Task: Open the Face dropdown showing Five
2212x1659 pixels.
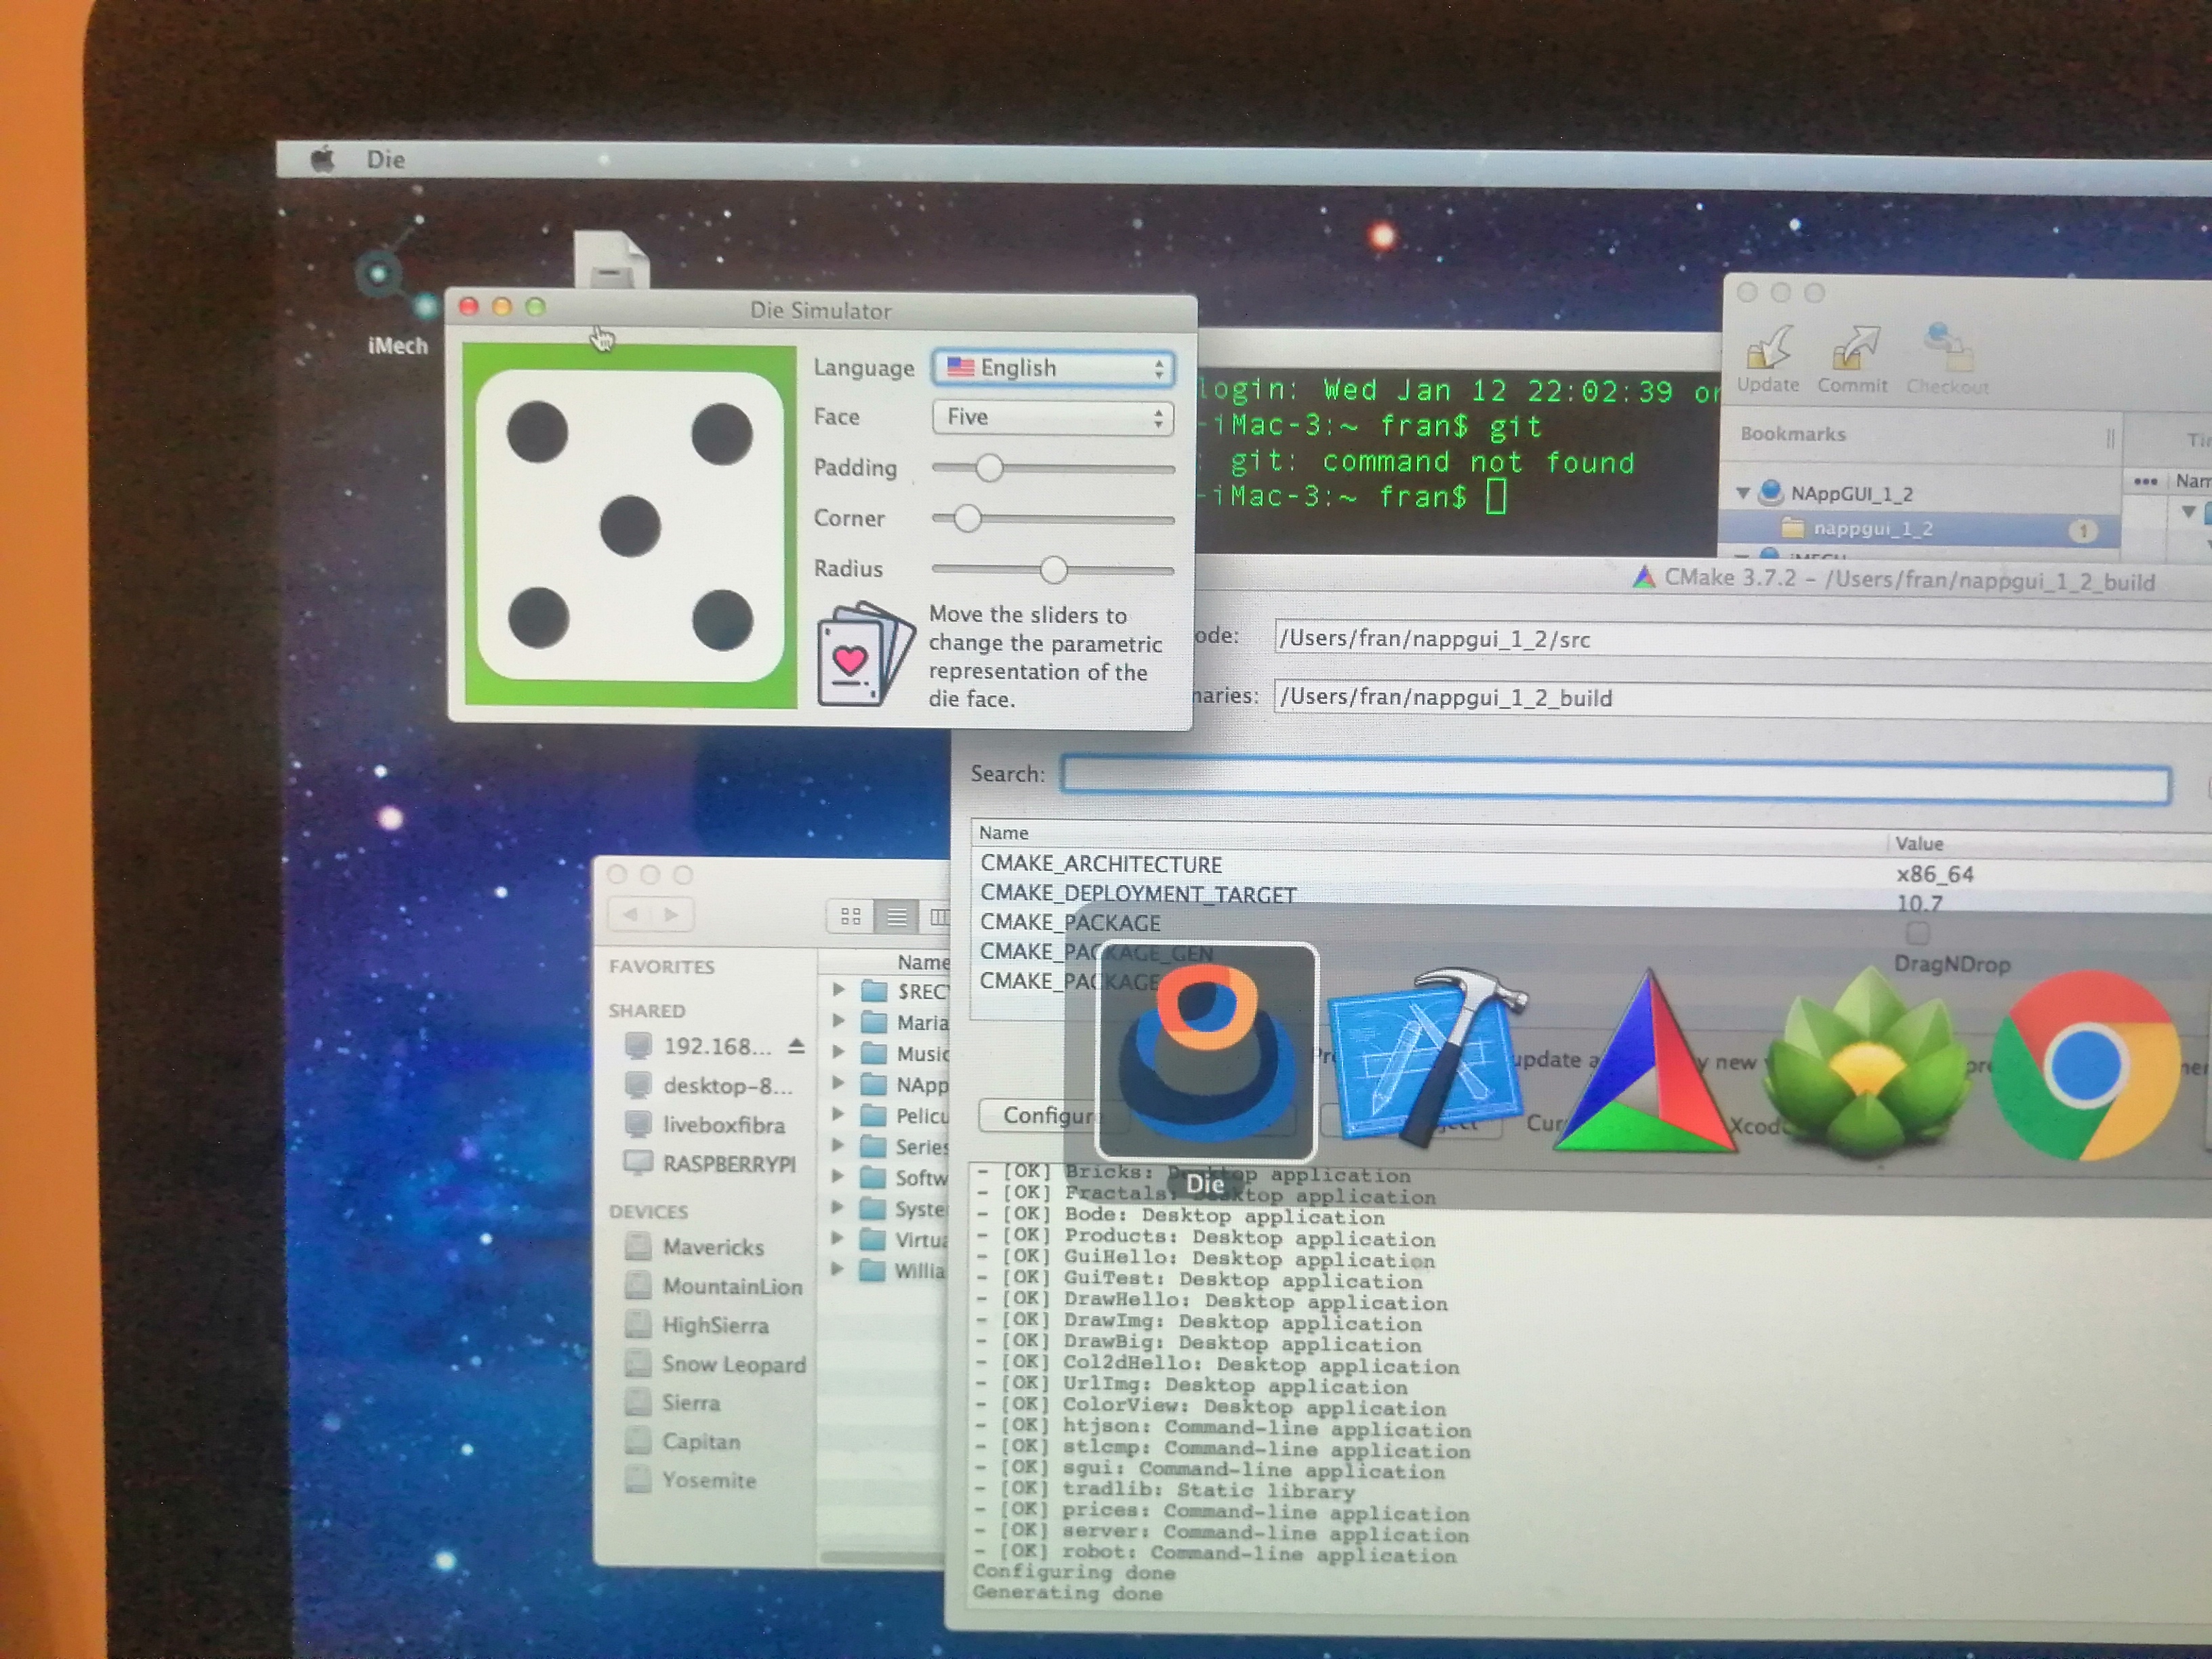Action: (x=1053, y=417)
